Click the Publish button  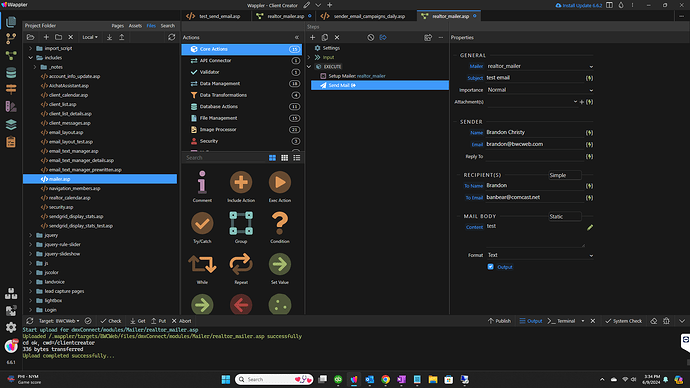point(499,321)
